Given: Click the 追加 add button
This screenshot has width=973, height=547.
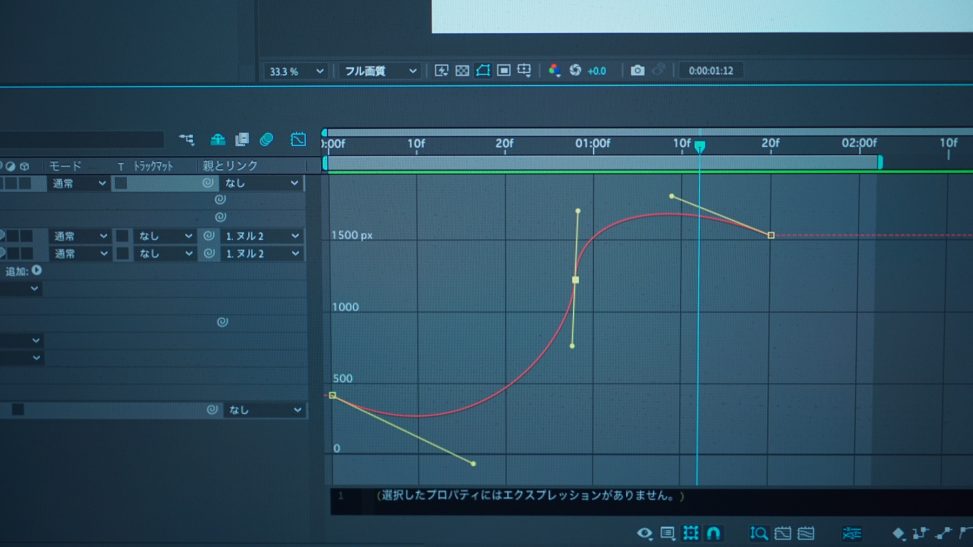Looking at the screenshot, I should 36,270.
